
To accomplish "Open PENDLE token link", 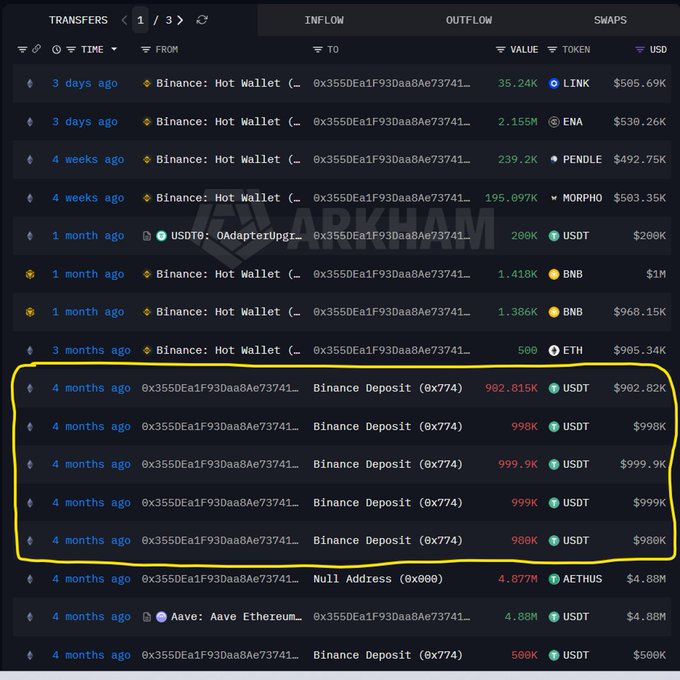I will [x=582, y=160].
